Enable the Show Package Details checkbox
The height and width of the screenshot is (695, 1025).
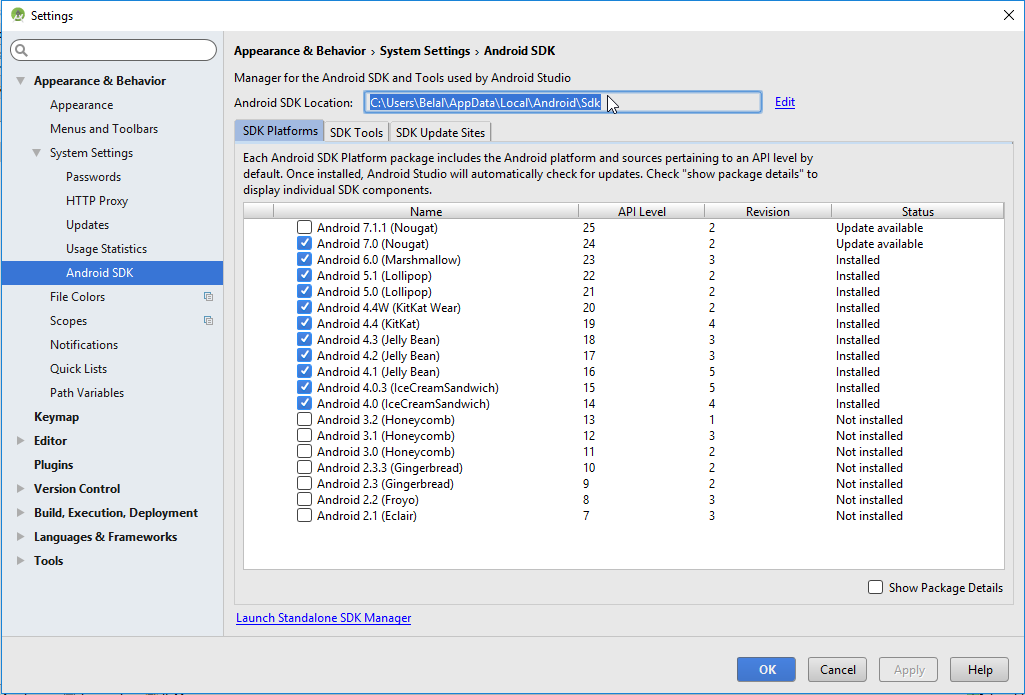pyautogui.click(x=875, y=587)
